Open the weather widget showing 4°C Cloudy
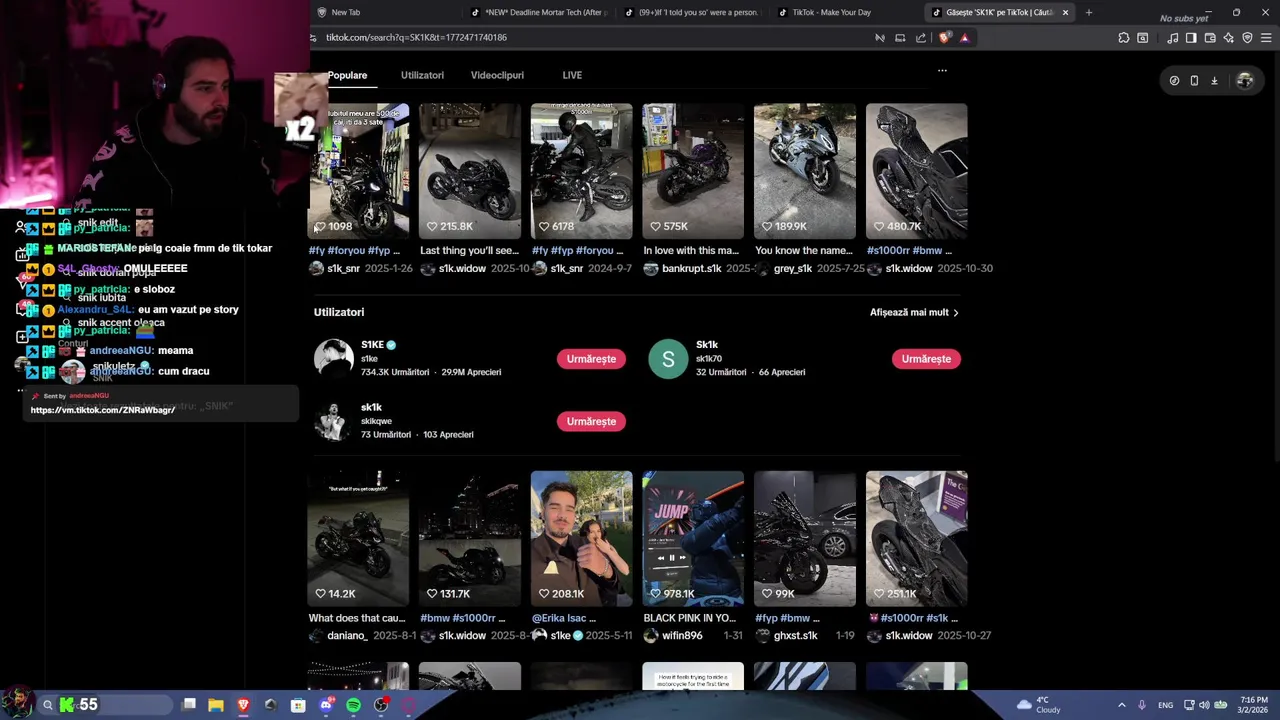This screenshot has height=720, width=1280. tap(1037, 705)
